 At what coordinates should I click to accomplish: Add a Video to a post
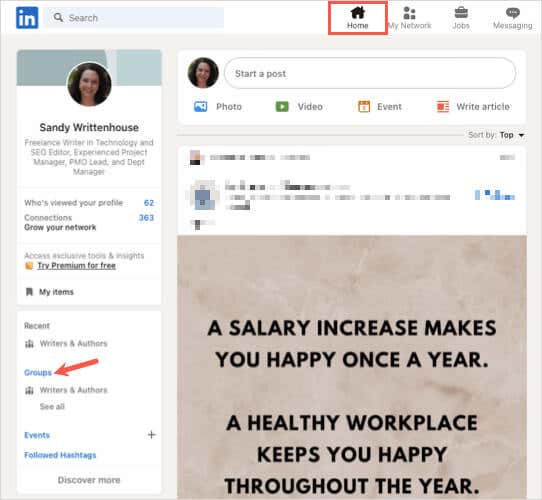(299, 107)
